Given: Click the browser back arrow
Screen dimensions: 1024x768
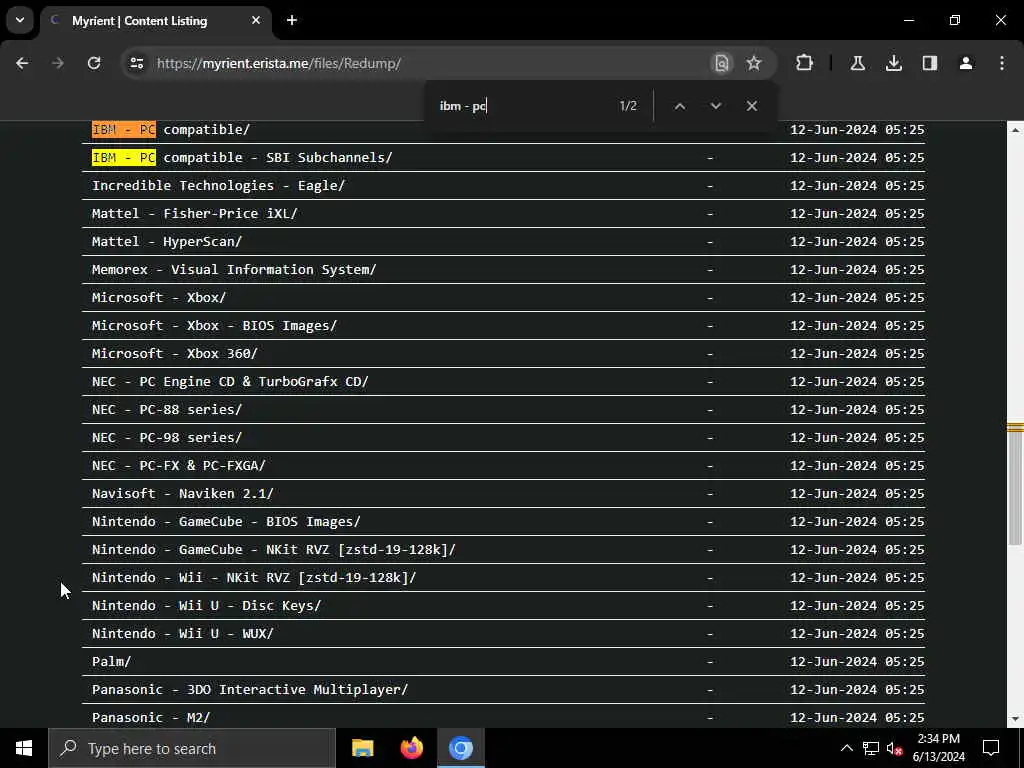Looking at the screenshot, I should coord(22,63).
